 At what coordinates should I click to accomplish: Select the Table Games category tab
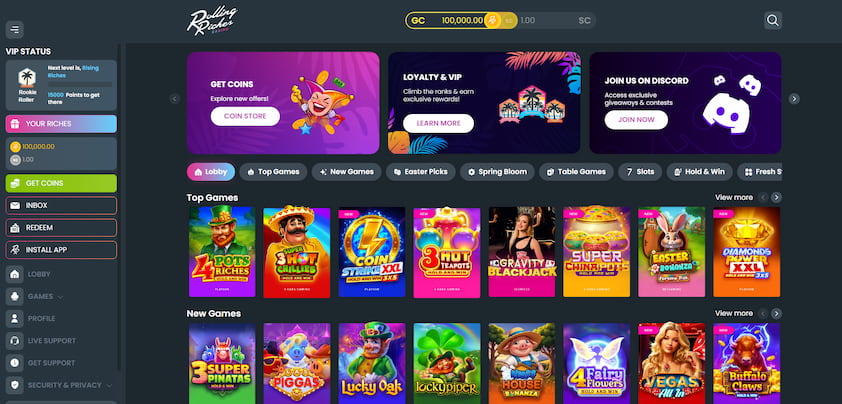point(576,172)
